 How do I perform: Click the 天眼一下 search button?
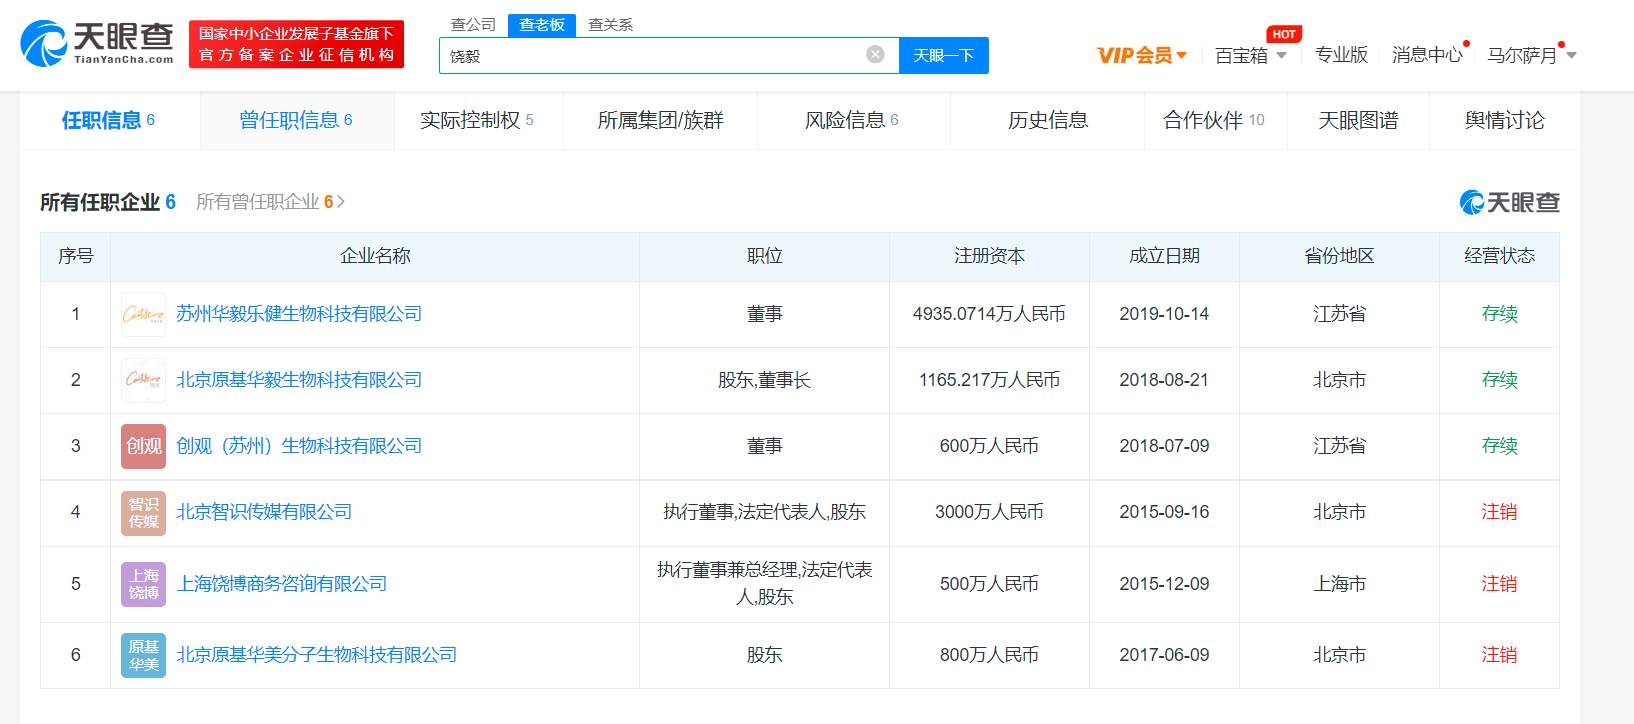coord(944,55)
